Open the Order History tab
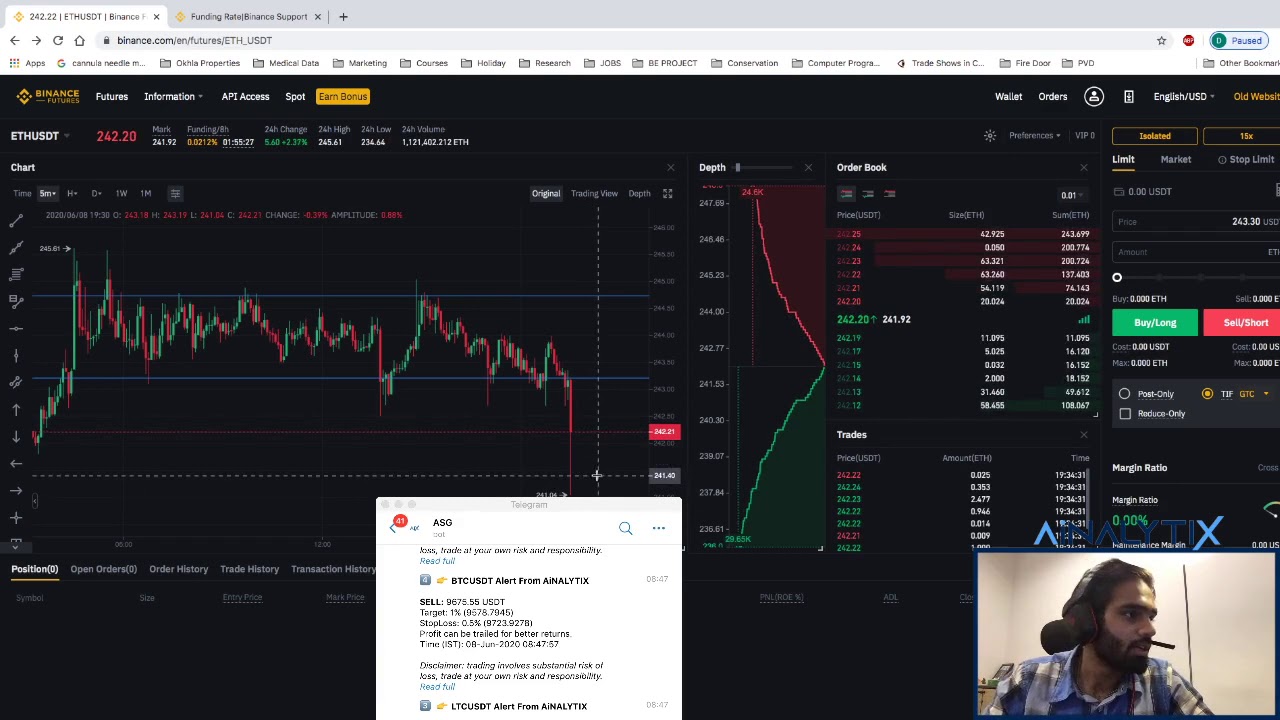The image size is (1280, 720). coord(178,569)
